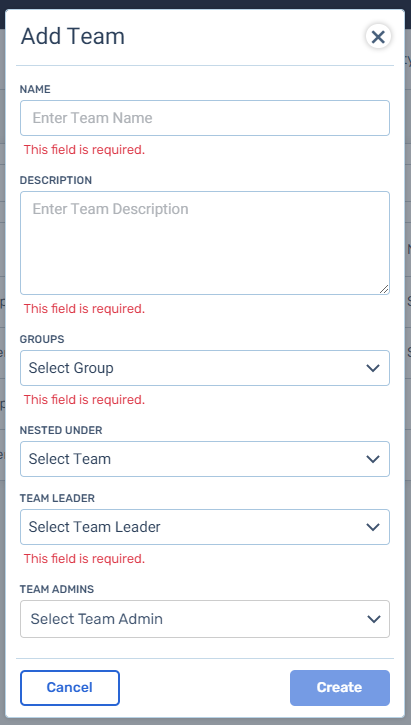Click the chevron arrow in Groups field
411x725 pixels.
(373, 368)
